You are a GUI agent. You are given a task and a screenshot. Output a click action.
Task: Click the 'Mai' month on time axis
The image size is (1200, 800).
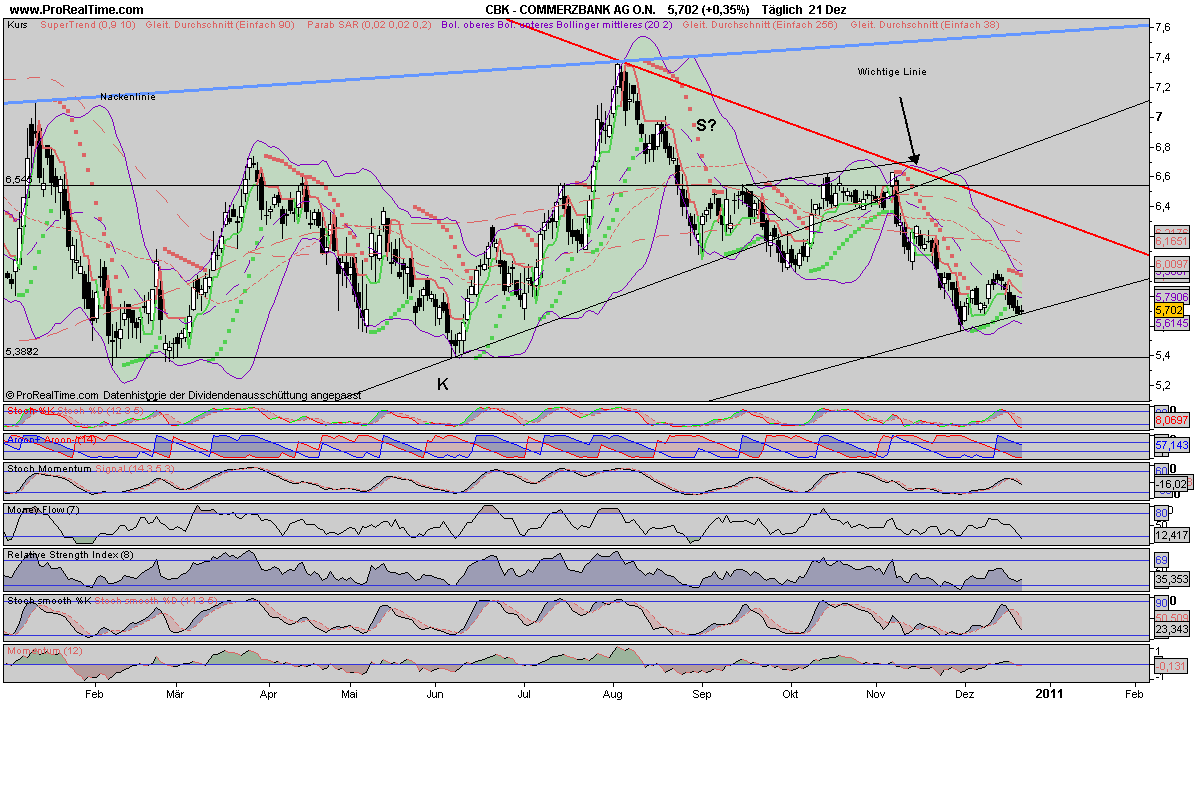point(349,692)
